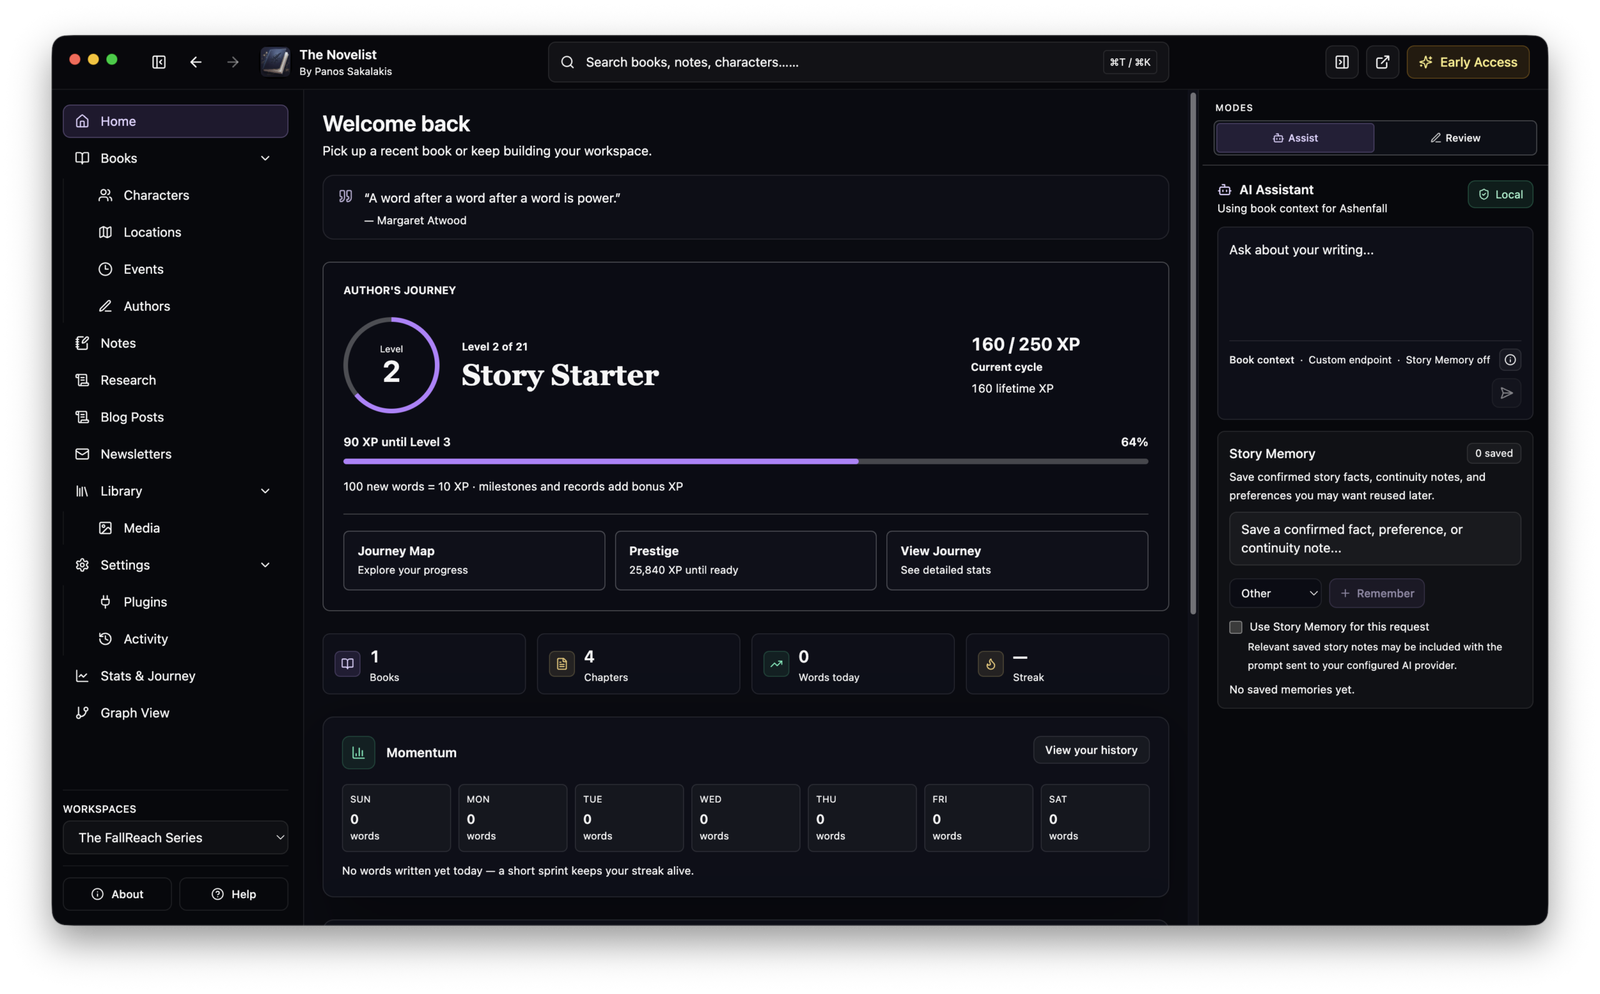This screenshot has height=994, width=1600.
Task: Toggle the left sidebar panel icon
Action: pyautogui.click(x=159, y=62)
